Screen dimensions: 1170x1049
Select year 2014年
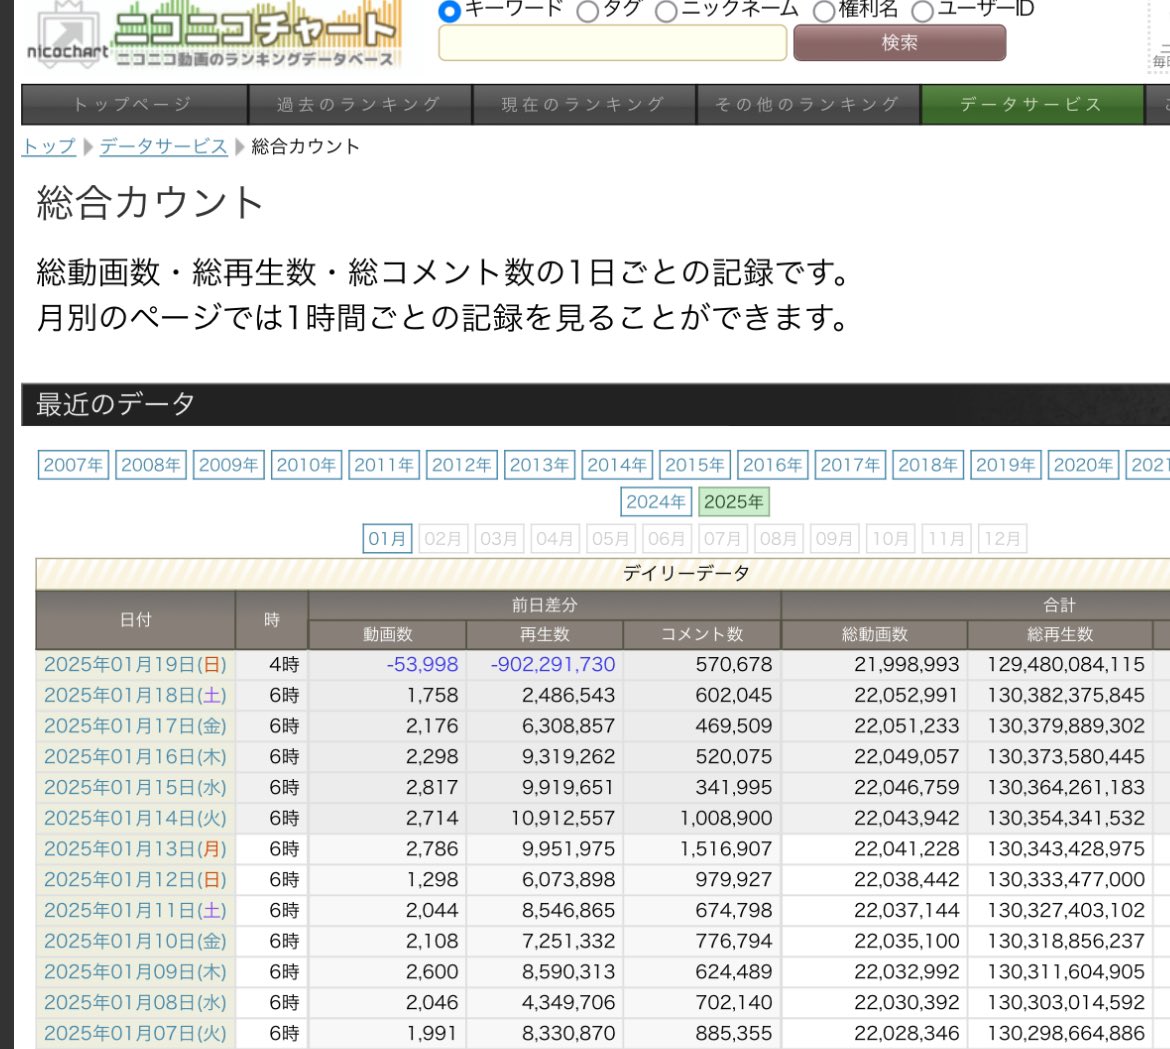point(617,465)
